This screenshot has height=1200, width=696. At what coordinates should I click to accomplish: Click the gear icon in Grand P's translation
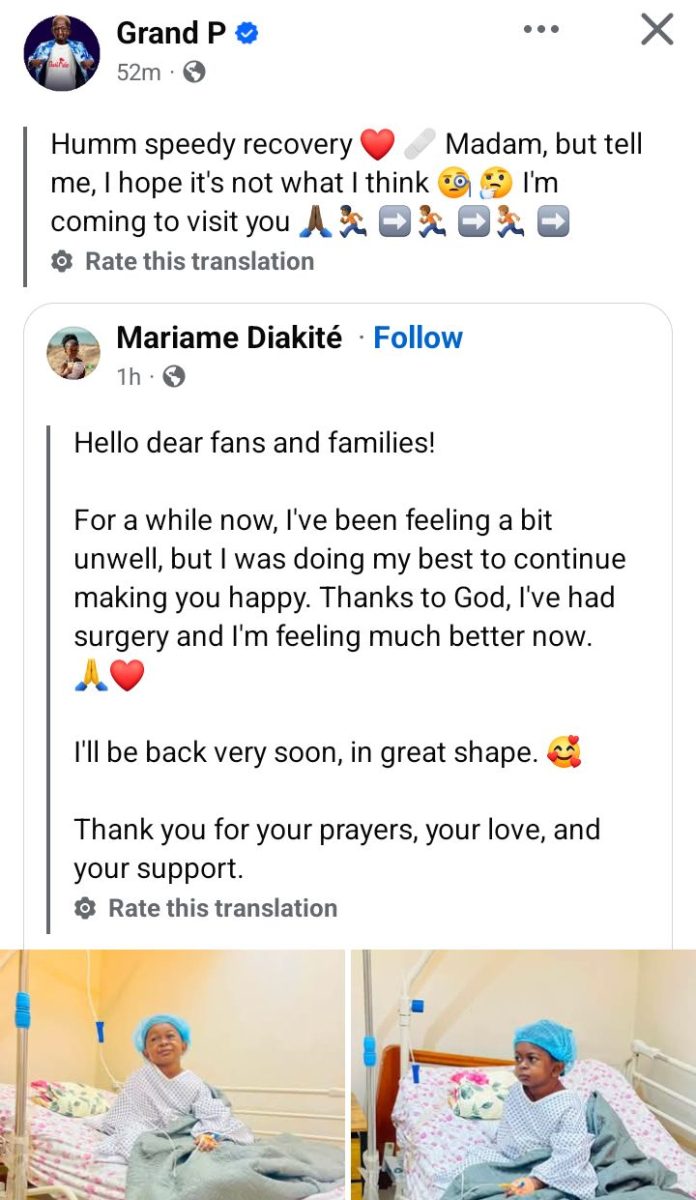point(61,262)
